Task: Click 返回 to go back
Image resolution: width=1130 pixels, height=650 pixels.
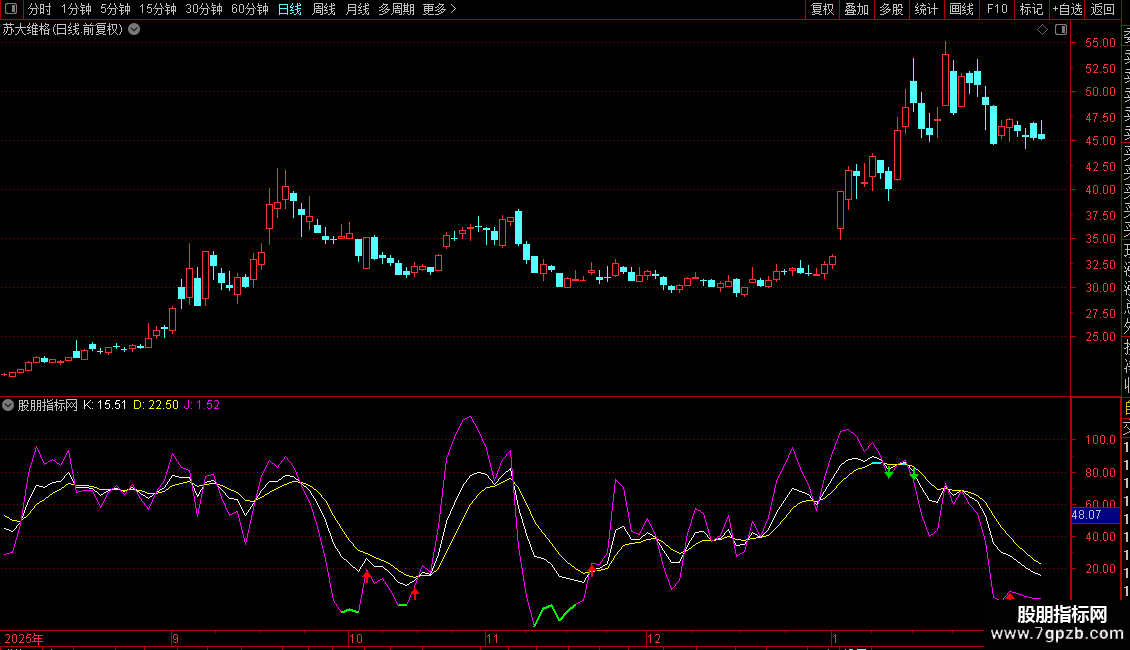Action: (1103, 9)
